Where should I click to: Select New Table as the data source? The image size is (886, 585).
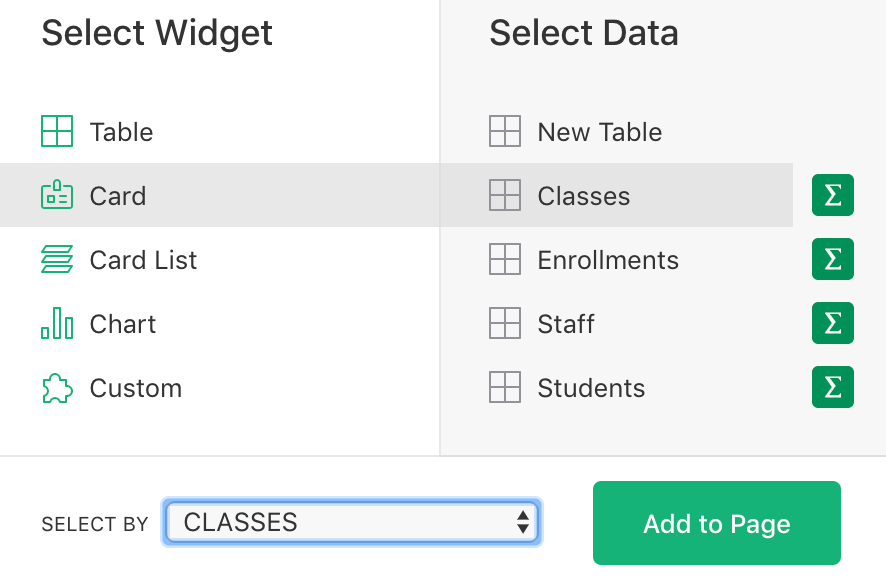click(x=598, y=131)
